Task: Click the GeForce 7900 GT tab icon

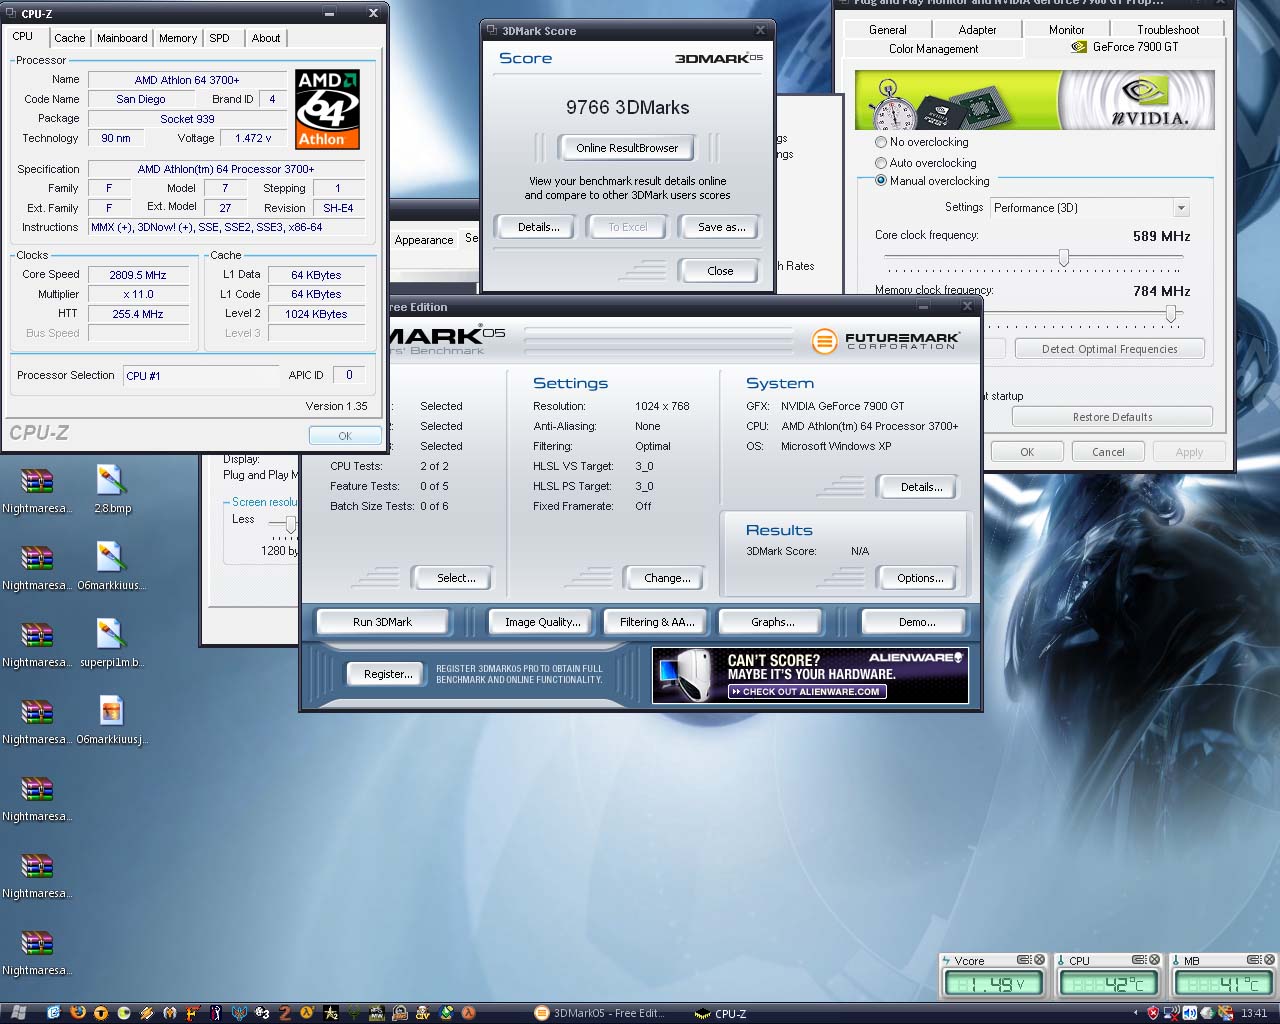Action: click(x=1079, y=47)
